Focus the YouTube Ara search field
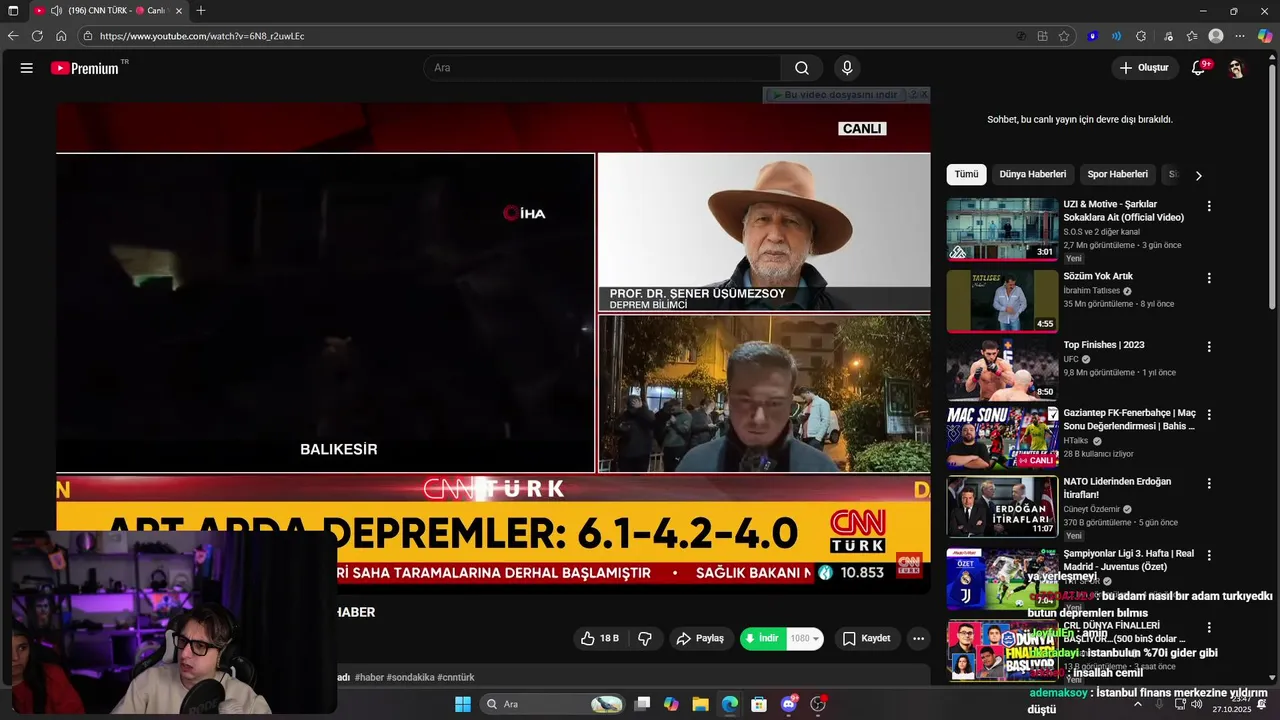 pos(602,68)
